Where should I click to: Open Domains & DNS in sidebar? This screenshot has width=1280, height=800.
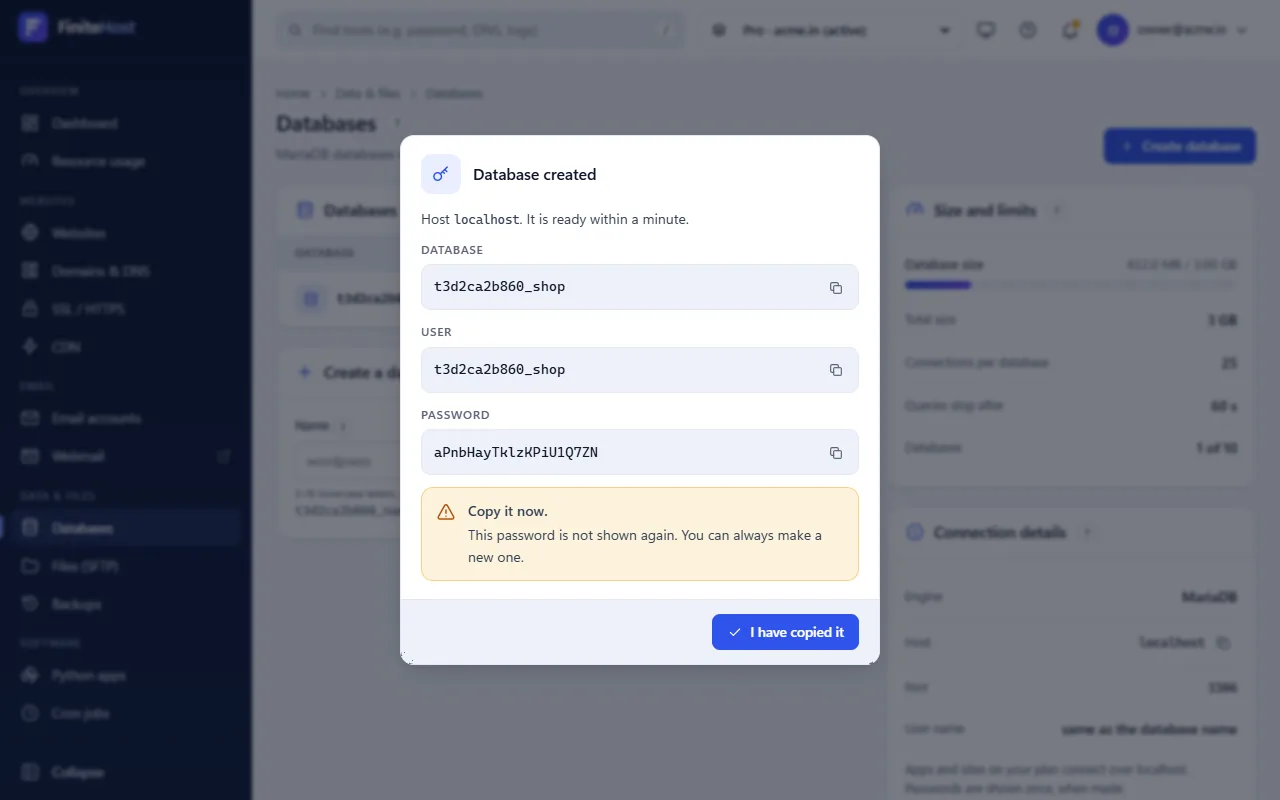126,271
